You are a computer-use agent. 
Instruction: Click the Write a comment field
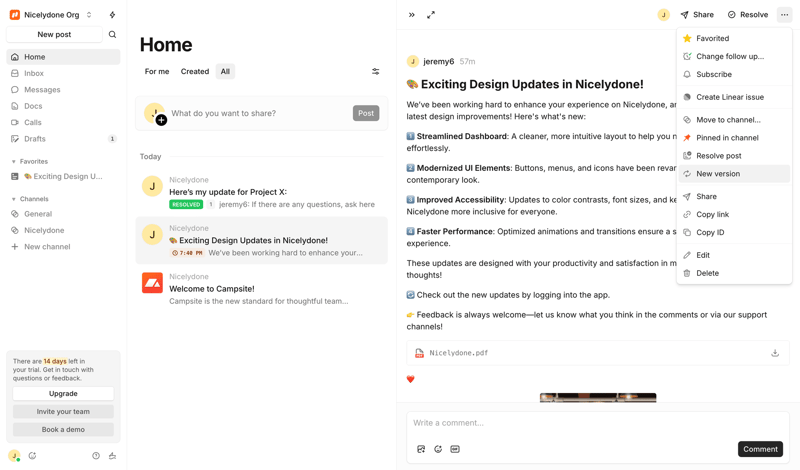[x=598, y=423]
